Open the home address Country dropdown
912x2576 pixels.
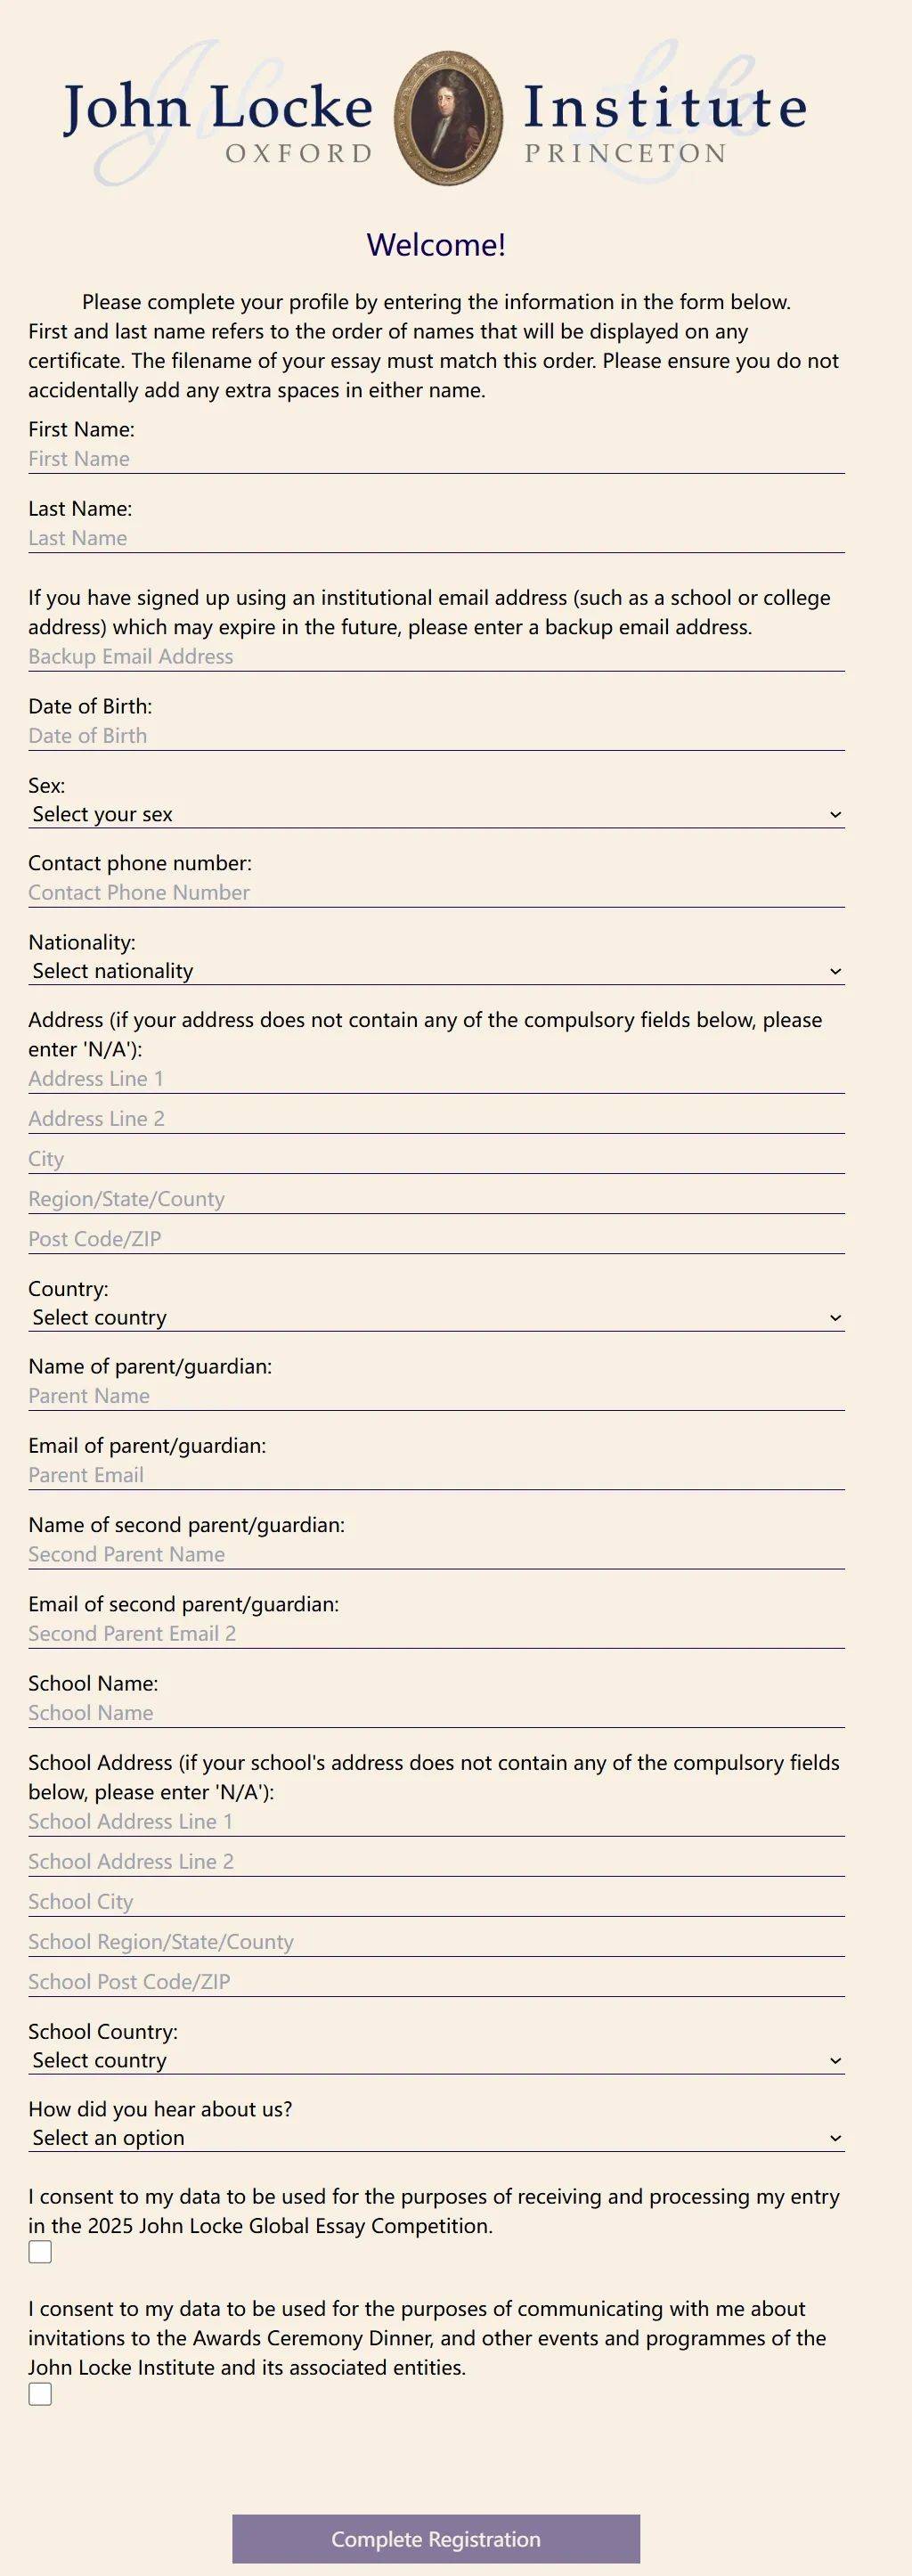pos(436,1317)
